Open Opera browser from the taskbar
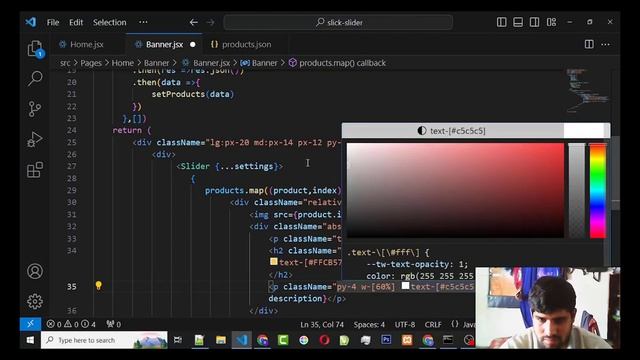This screenshot has width=640, height=360. coord(324,340)
